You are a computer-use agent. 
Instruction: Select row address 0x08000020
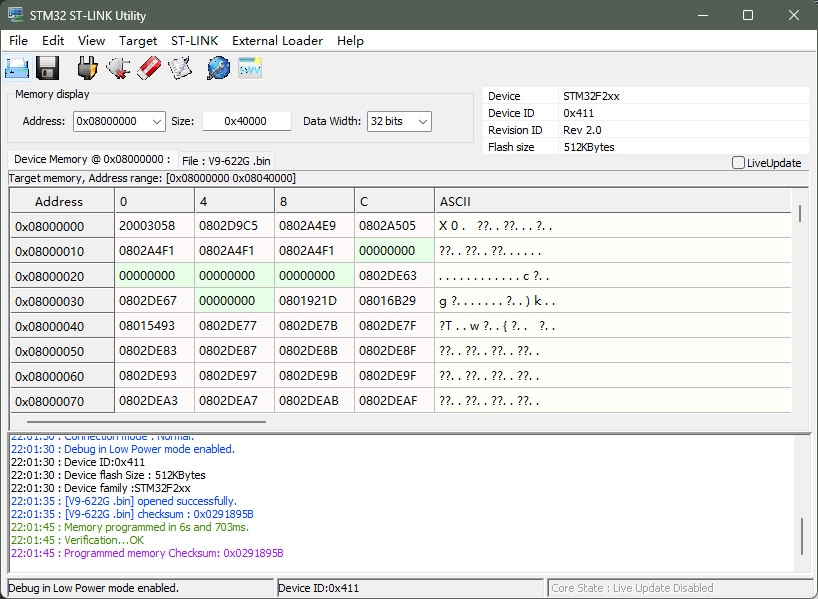pyautogui.click(x=62, y=276)
